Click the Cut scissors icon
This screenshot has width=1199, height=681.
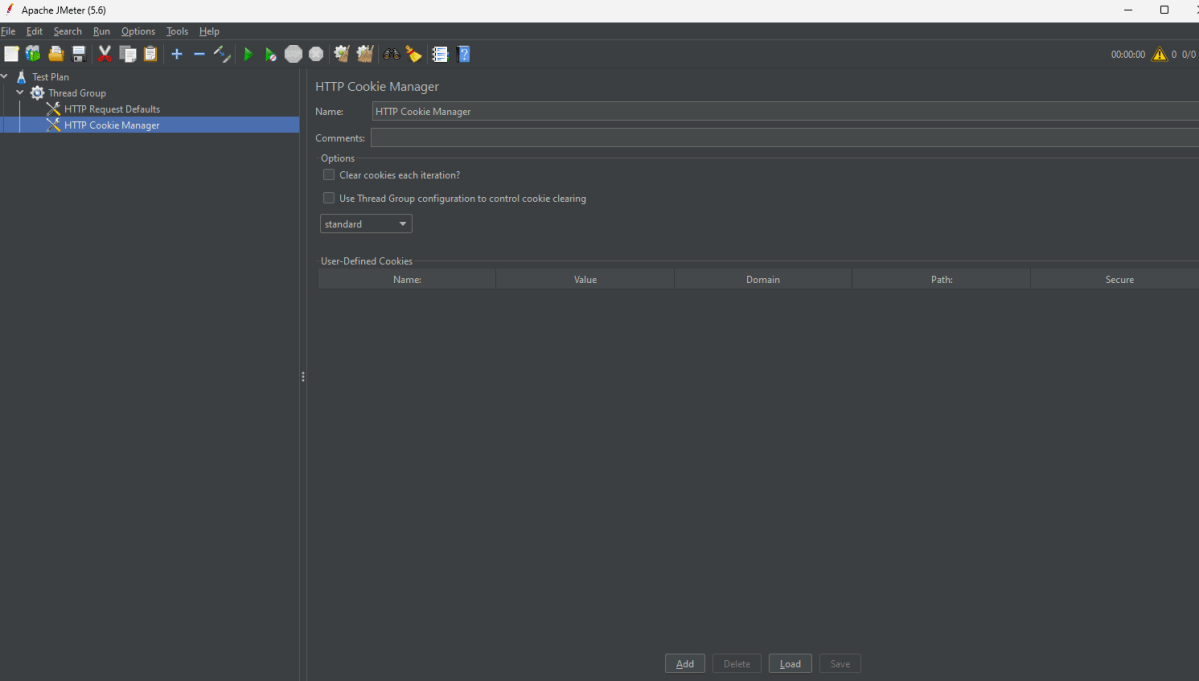coord(104,54)
